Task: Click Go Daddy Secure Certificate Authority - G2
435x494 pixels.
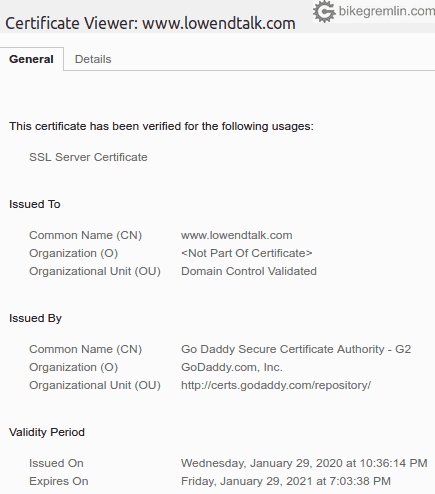Action: pyautogui.click(x=296, y=349)
